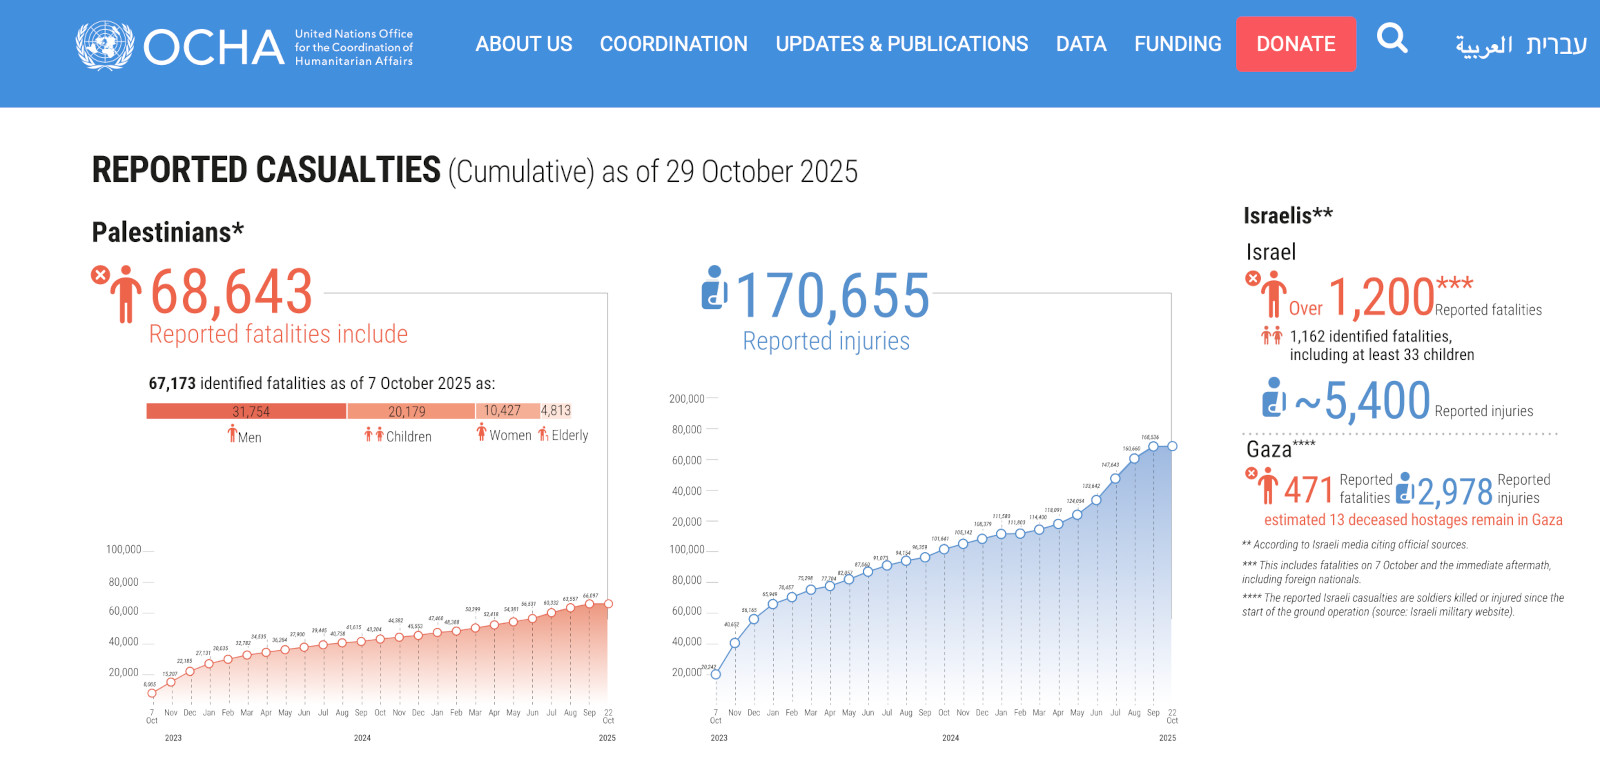Click the UN emblem logo icon
Image resolution: width=1600 pixels, height=759 pixels.
105,45
